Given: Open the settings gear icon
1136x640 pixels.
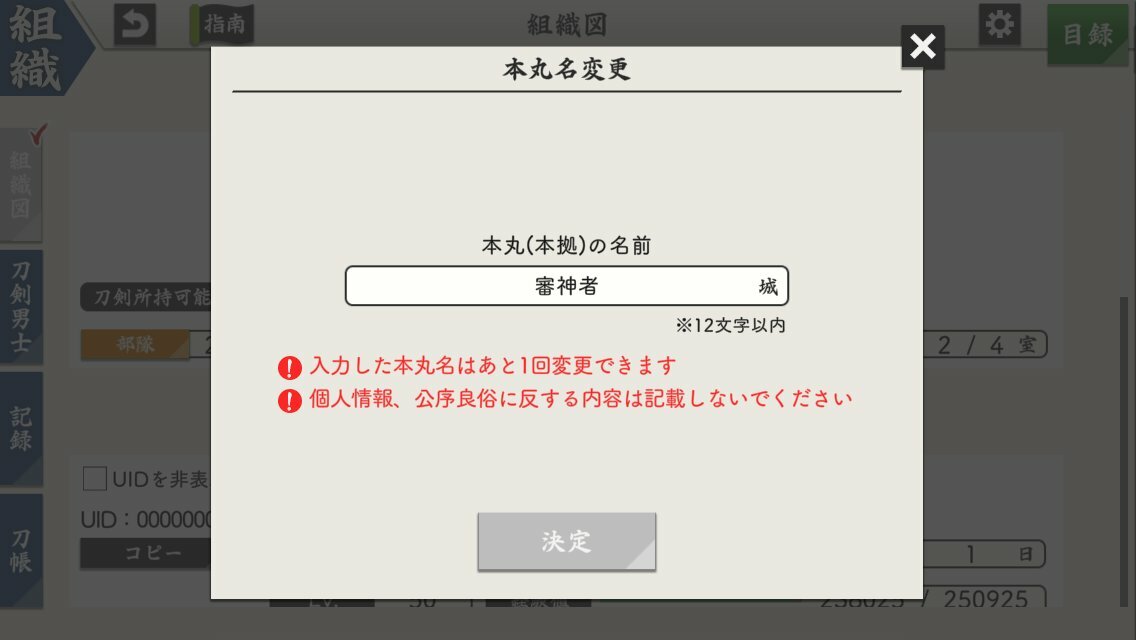Looking at the screenshot, I should (999, 24).
